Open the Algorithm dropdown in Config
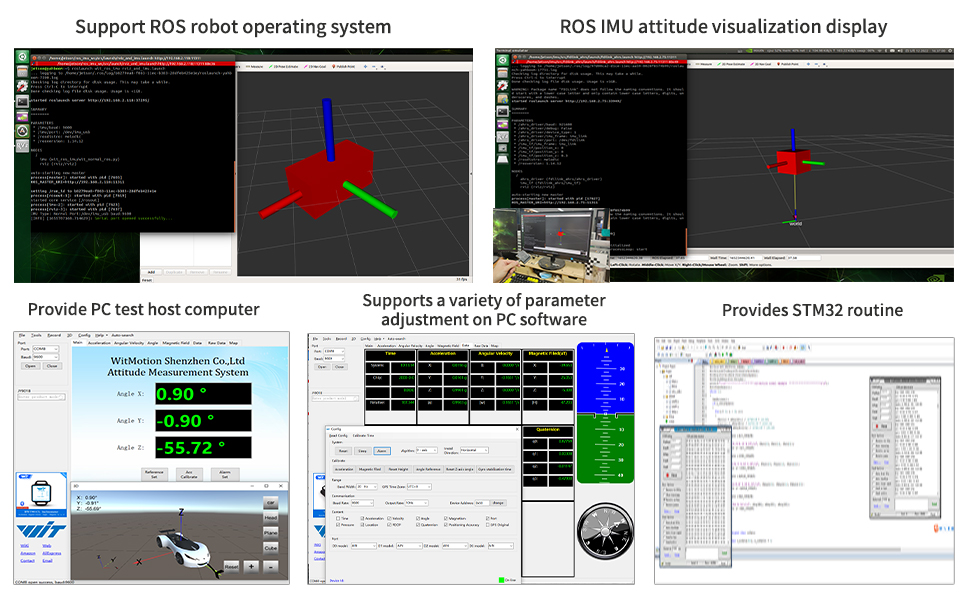 pyautogui.click(x=427, y=451)
